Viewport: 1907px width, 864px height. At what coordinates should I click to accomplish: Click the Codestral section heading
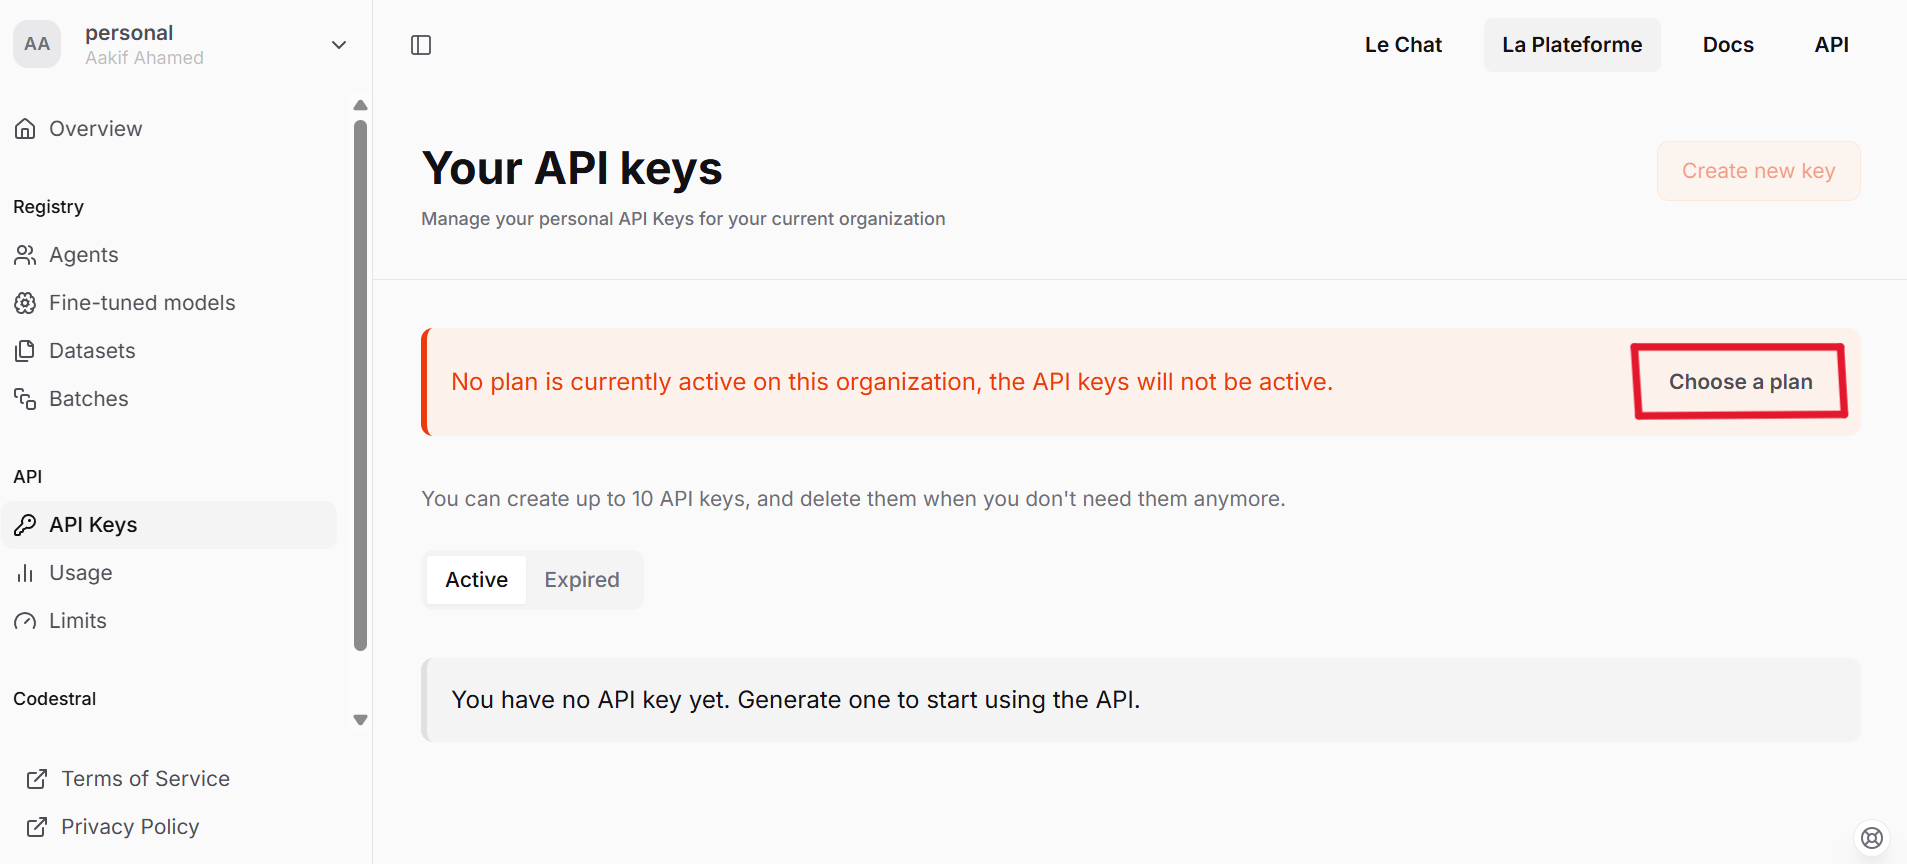[55, 699]
